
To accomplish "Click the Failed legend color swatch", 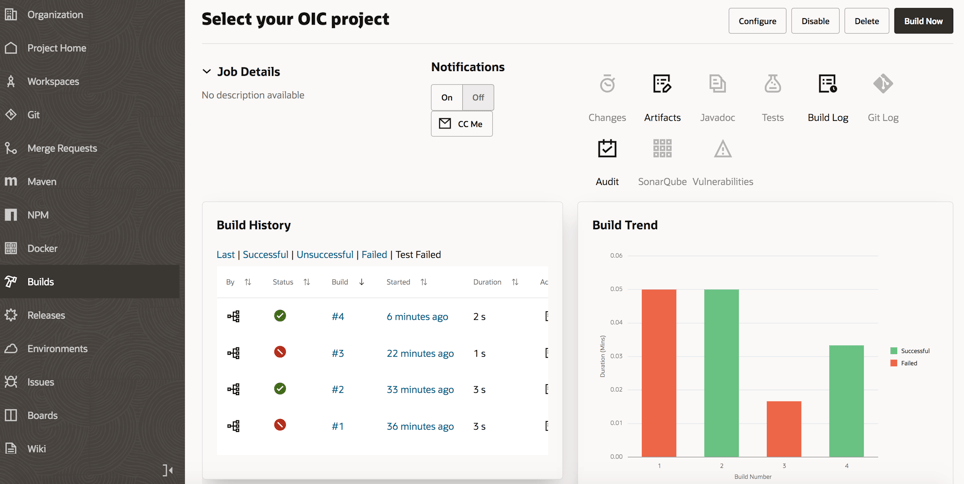I will (x=894, y=363).
